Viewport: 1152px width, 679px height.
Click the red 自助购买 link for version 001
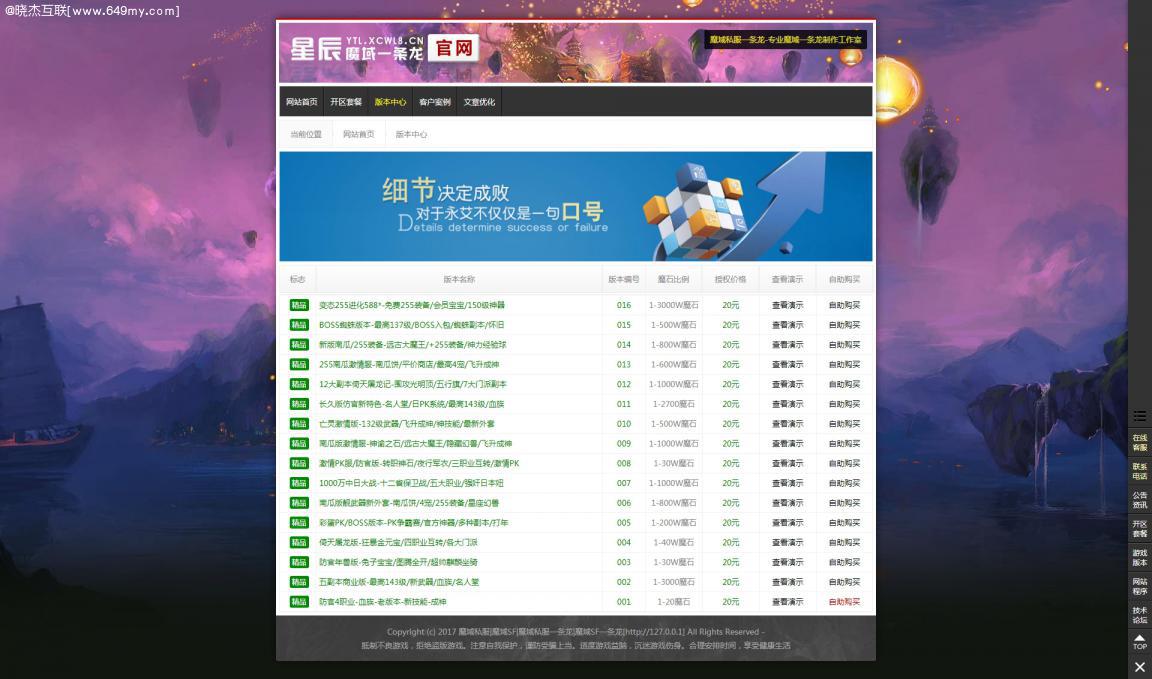point(843,601)
